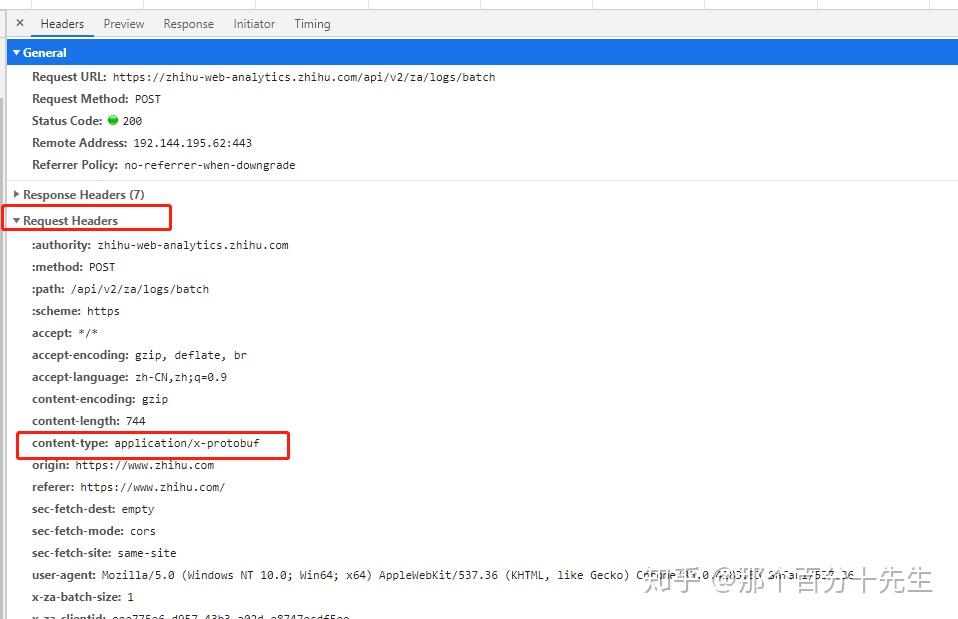Open the Initiator tab

click(x=254, y=24)
